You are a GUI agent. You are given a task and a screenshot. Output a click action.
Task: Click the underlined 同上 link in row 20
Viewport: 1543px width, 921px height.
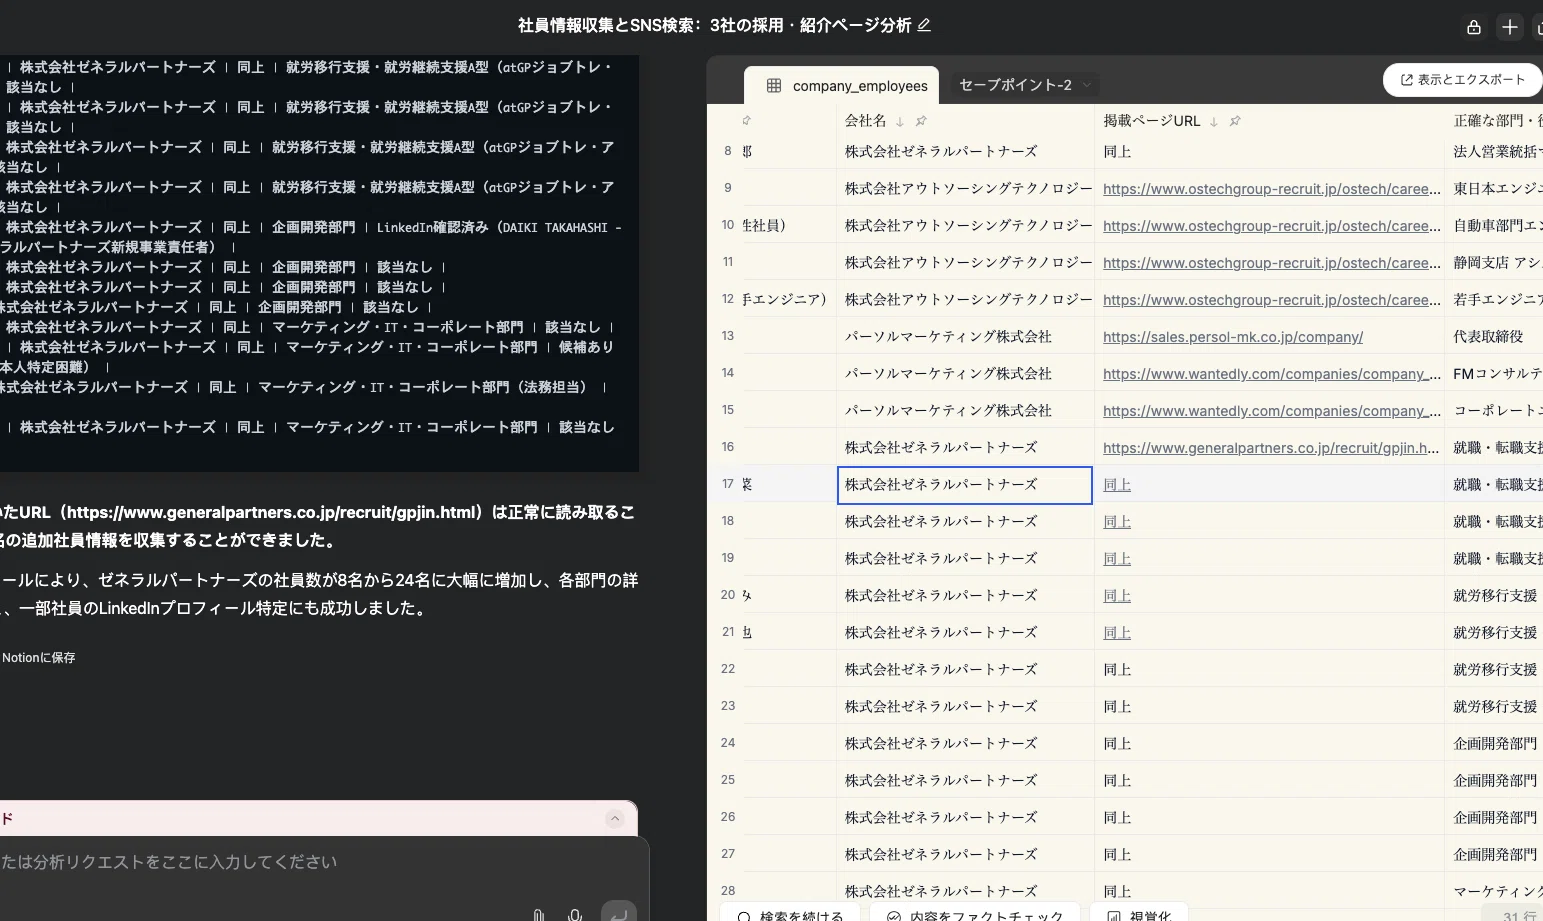(x=1117, y=596)
